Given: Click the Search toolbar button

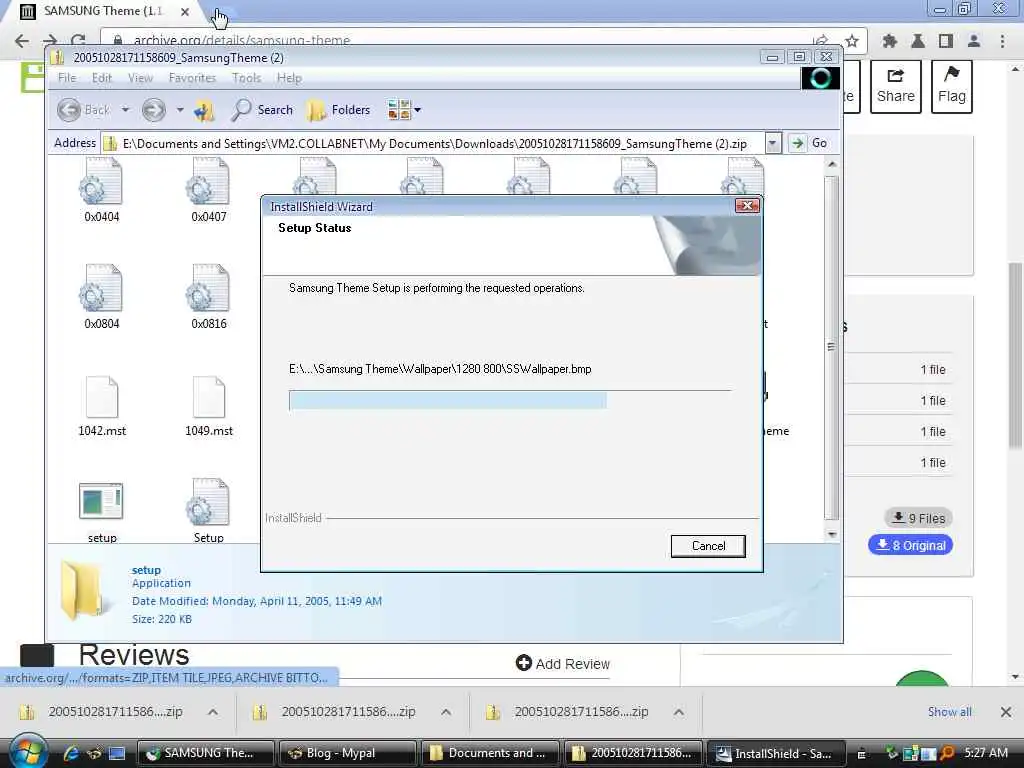Looking at the screenshot, I should (x=262, y=110).
